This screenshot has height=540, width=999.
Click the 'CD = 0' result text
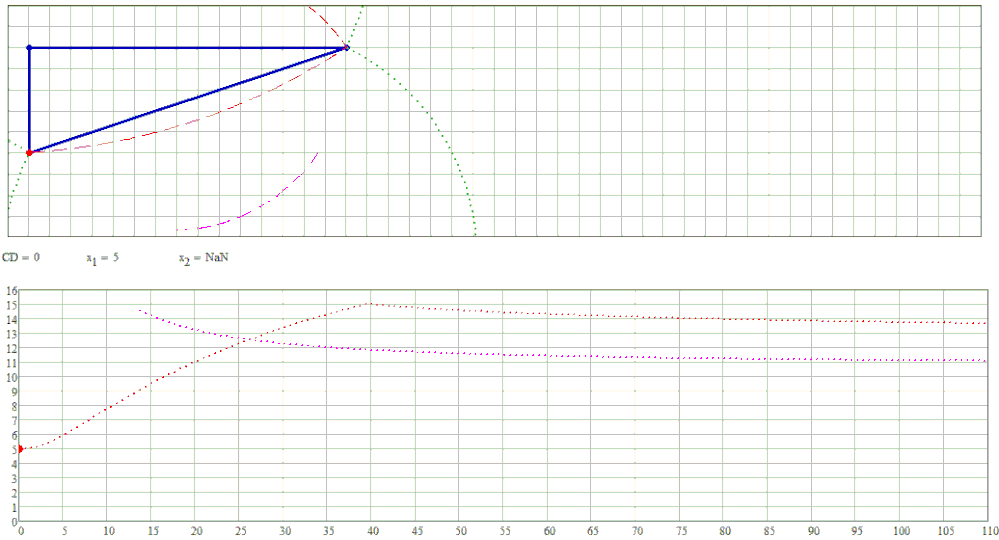point(21,257)
